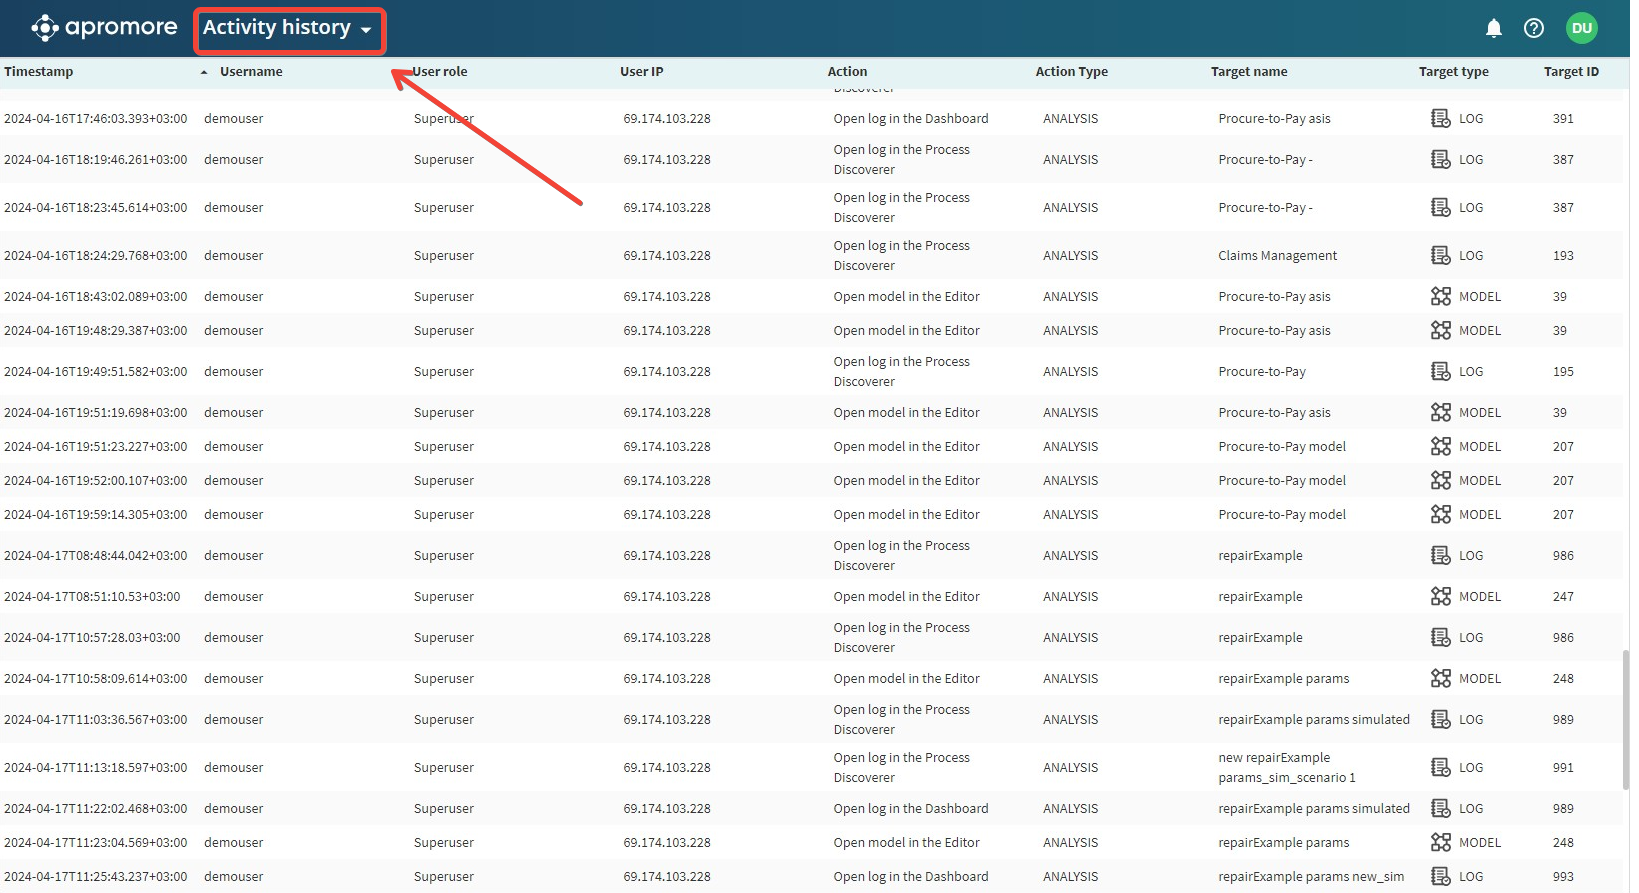Sort by the Timestamp column header

[39, 72]
